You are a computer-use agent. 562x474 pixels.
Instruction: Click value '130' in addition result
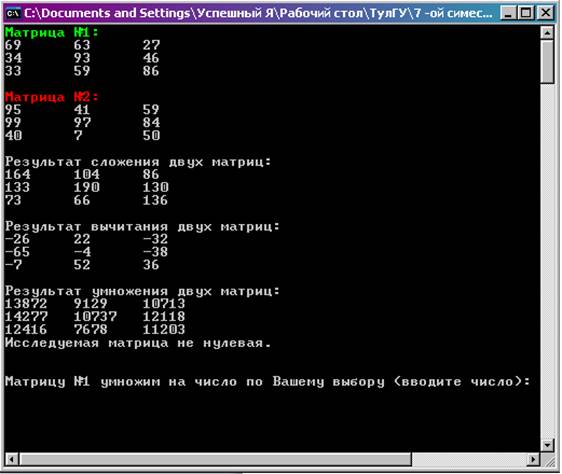[x=156, y=188]
